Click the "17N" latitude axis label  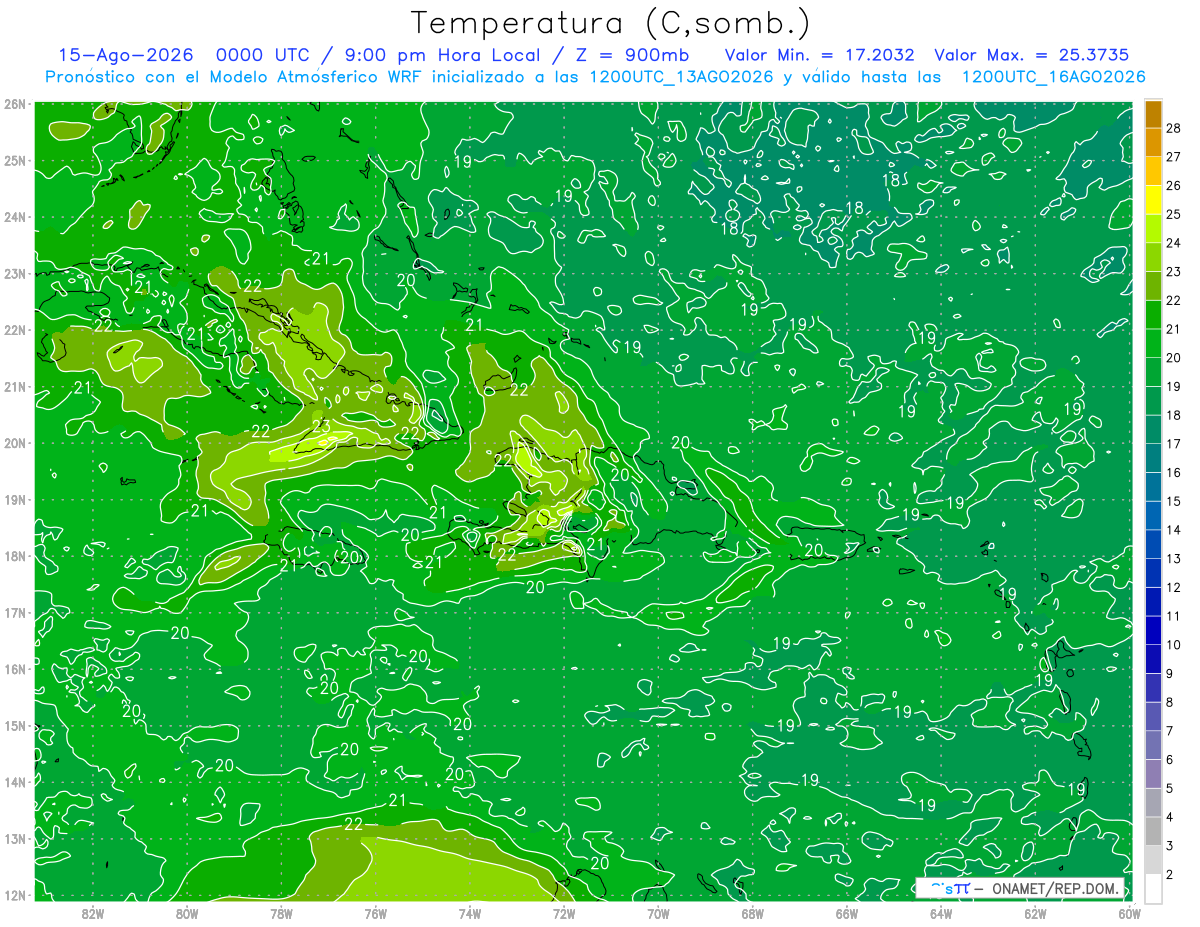click(15, 613)
